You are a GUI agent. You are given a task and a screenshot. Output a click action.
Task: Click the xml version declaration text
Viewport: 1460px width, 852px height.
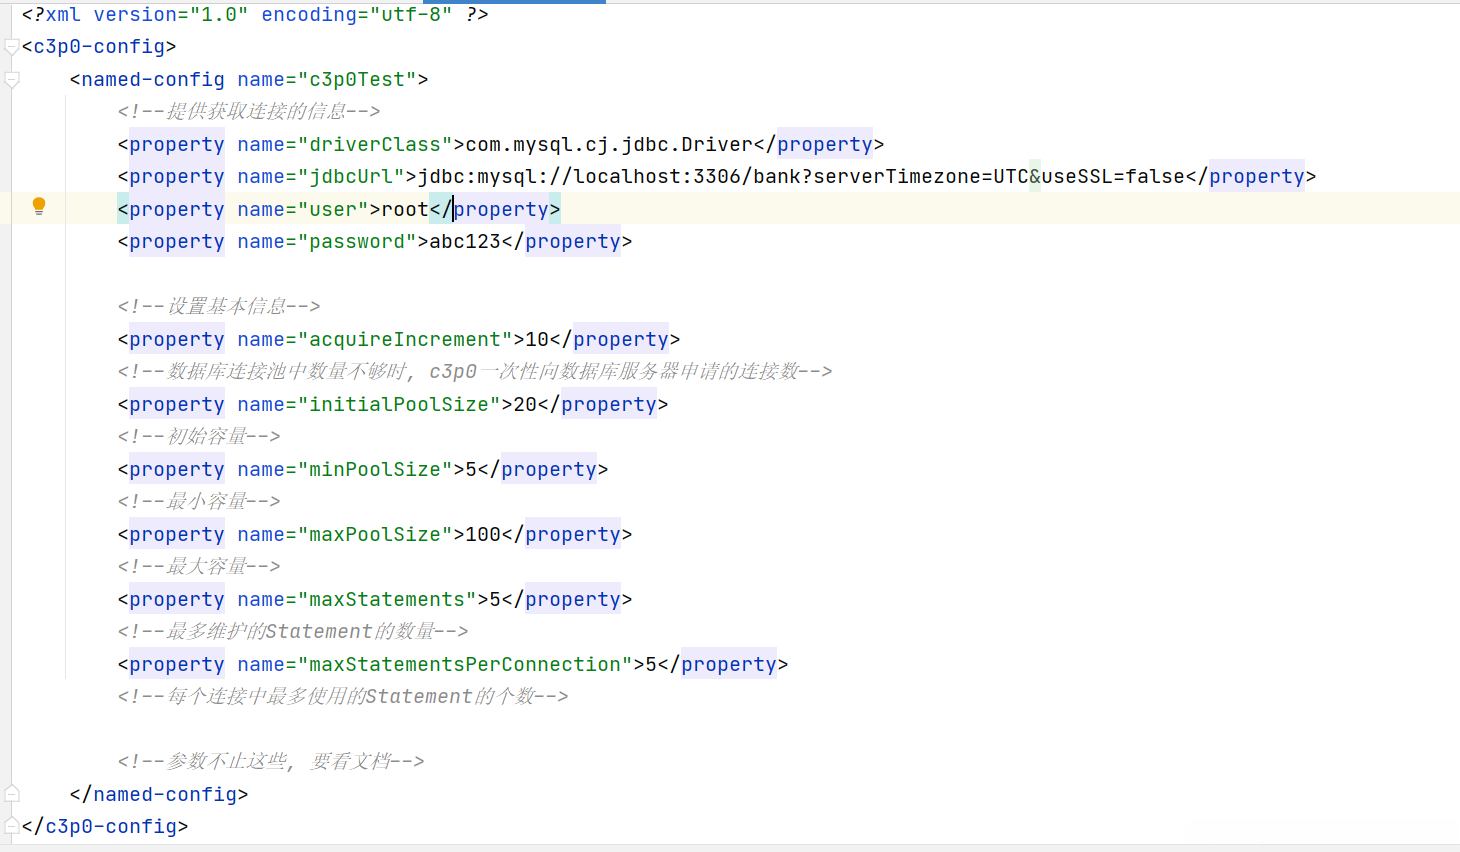pyautogui.click(x=255, y=15)
